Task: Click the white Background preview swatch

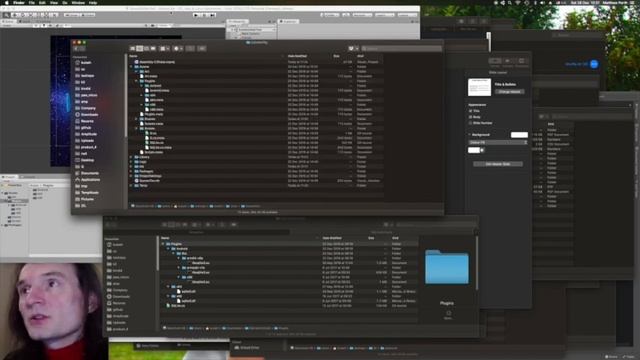Action: 519,135
